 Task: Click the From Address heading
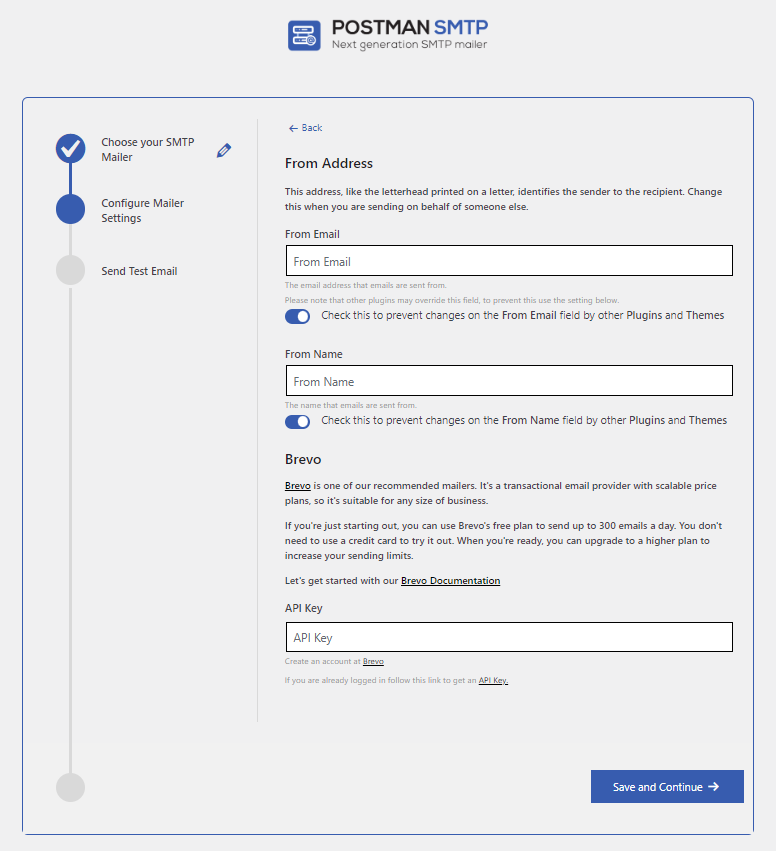(x=329, y=163)
